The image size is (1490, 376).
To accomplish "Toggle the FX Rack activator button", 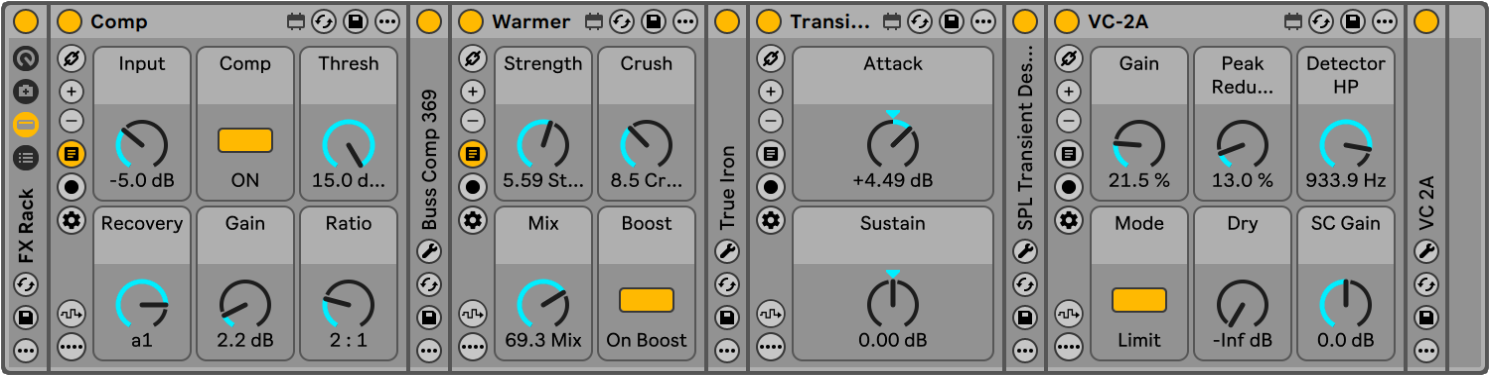I will click(26, 21).
